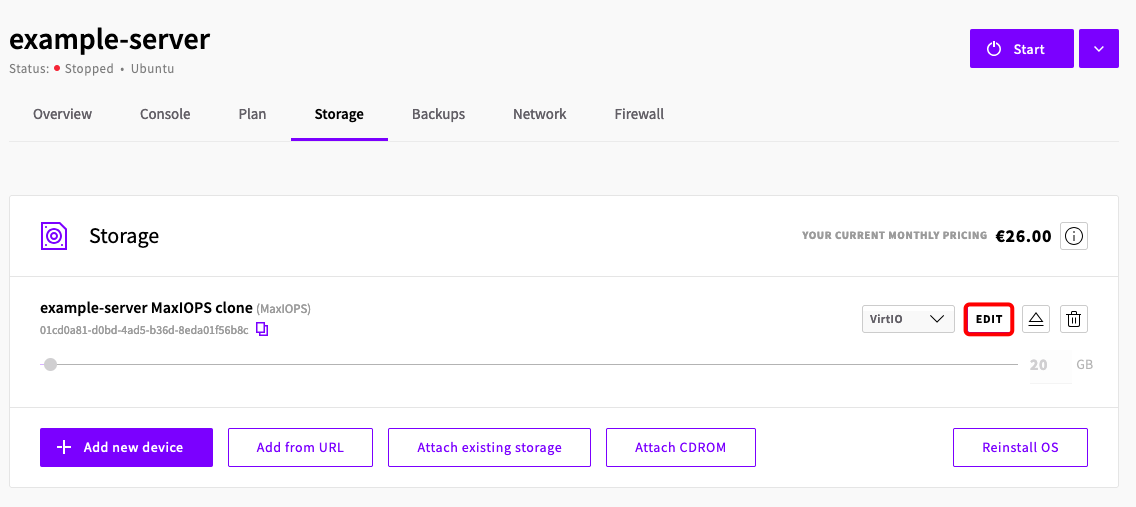Click the example-server MaxIOPS clone name
The image size is (1136, 507).
146,309
